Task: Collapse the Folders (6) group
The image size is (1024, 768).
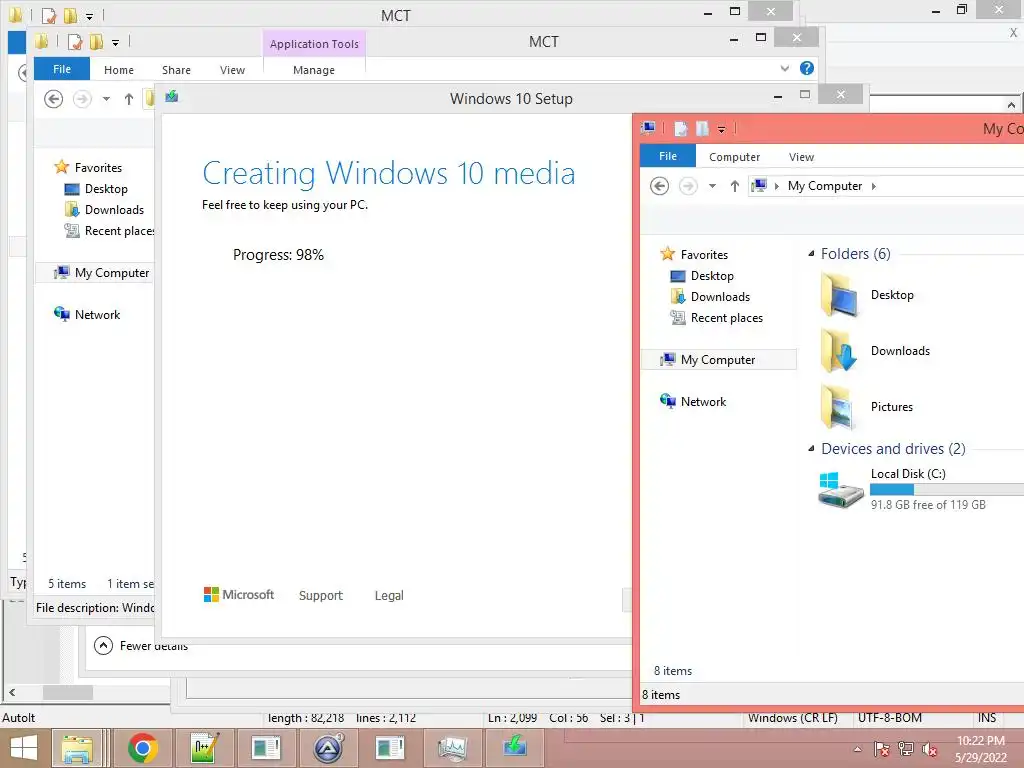Action: pos(811,253)
